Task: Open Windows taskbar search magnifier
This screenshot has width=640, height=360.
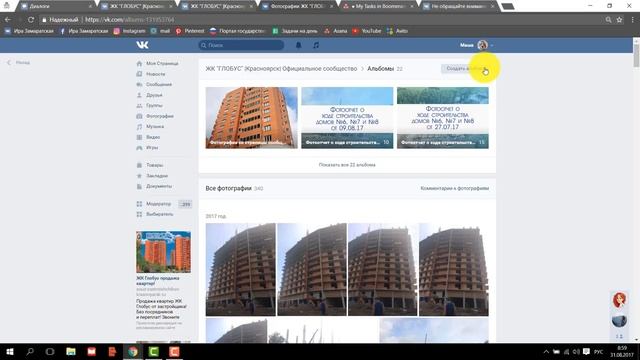Action: coord(30,351)
